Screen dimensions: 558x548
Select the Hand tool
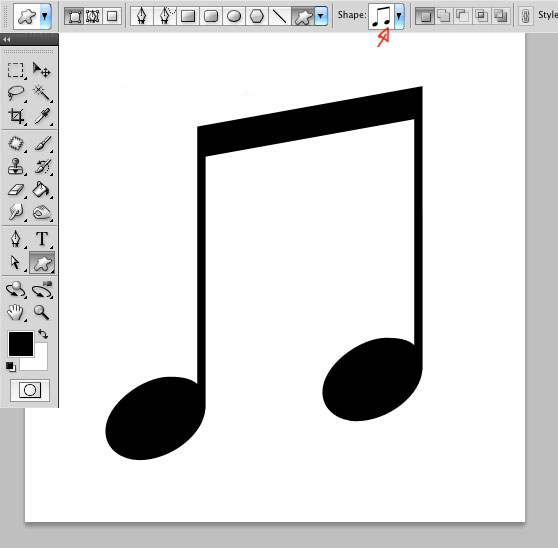(16, 312)
